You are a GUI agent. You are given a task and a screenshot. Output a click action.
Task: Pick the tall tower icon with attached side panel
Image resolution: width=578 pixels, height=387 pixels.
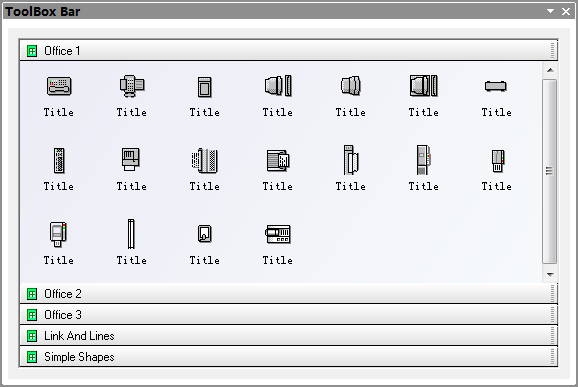pyautogui.click(x=351, y=160)
